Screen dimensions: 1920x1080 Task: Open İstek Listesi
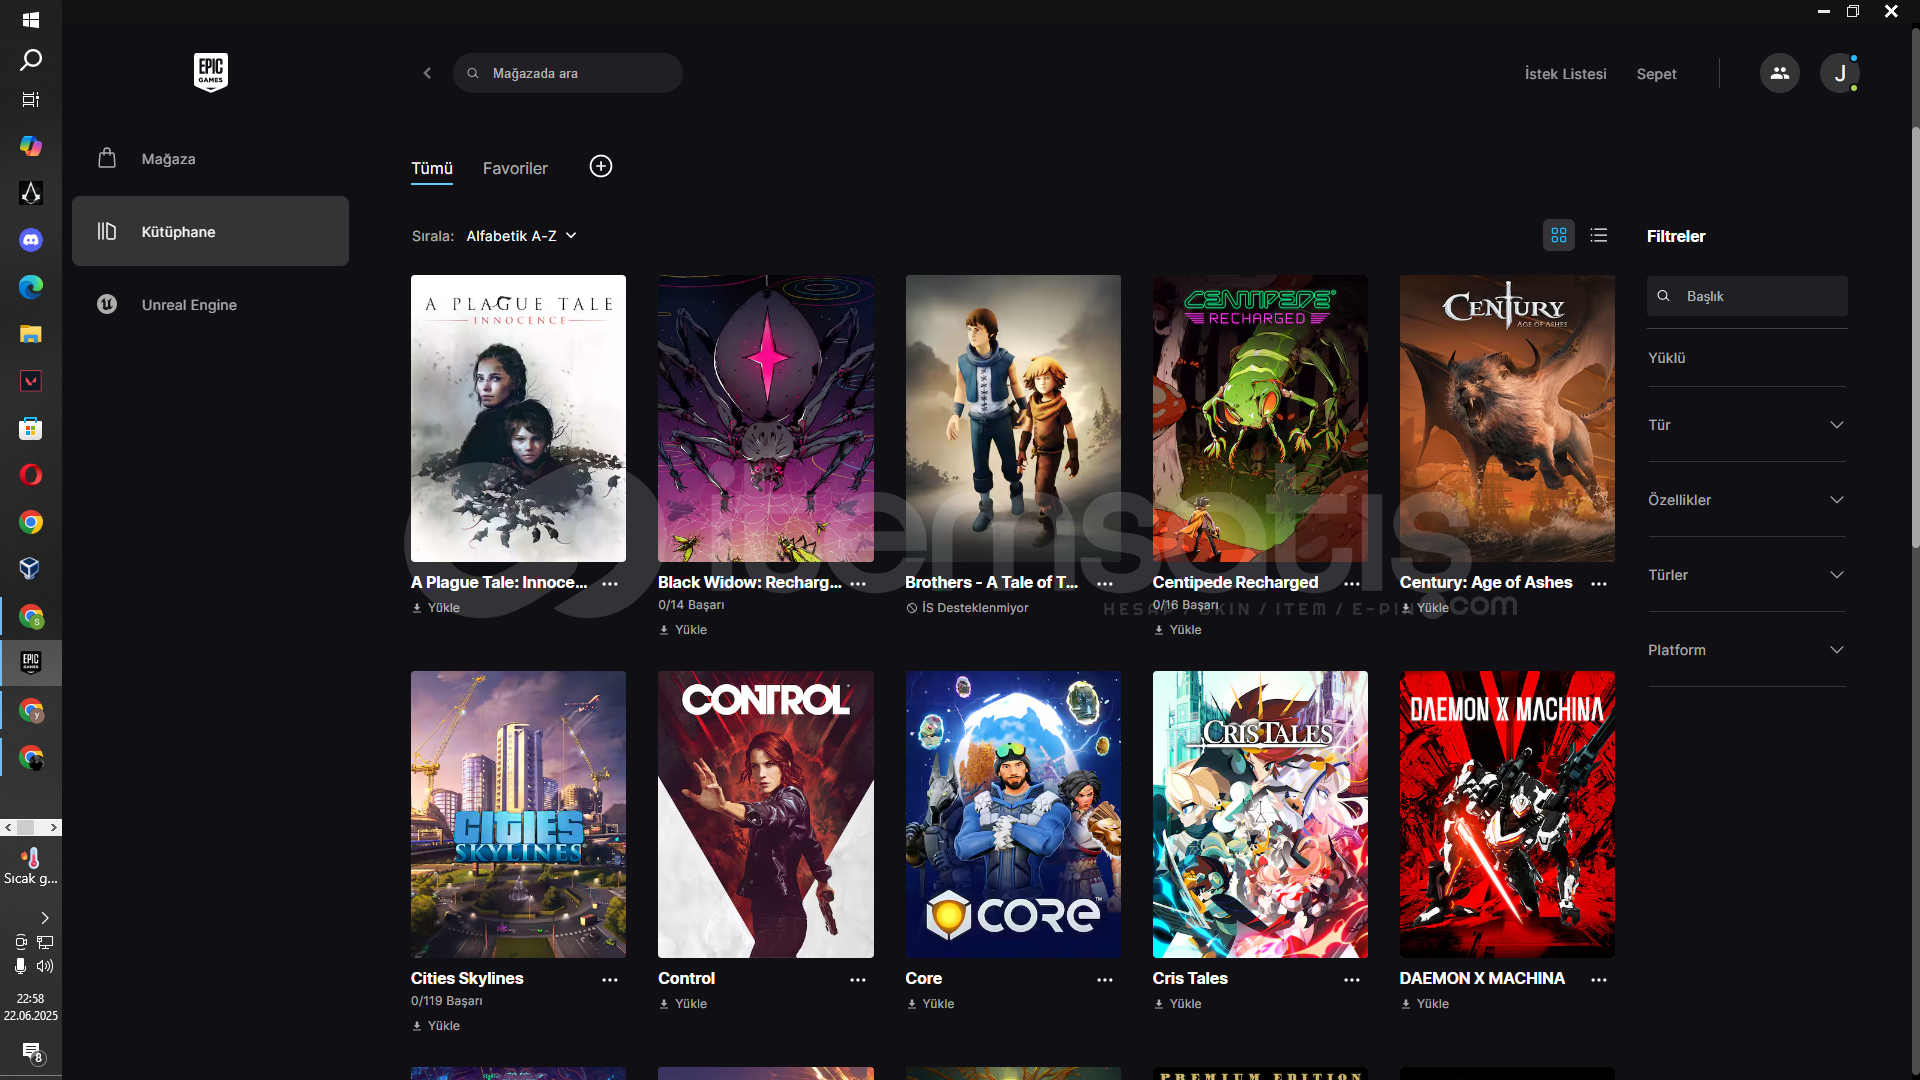click(1565, 74)
